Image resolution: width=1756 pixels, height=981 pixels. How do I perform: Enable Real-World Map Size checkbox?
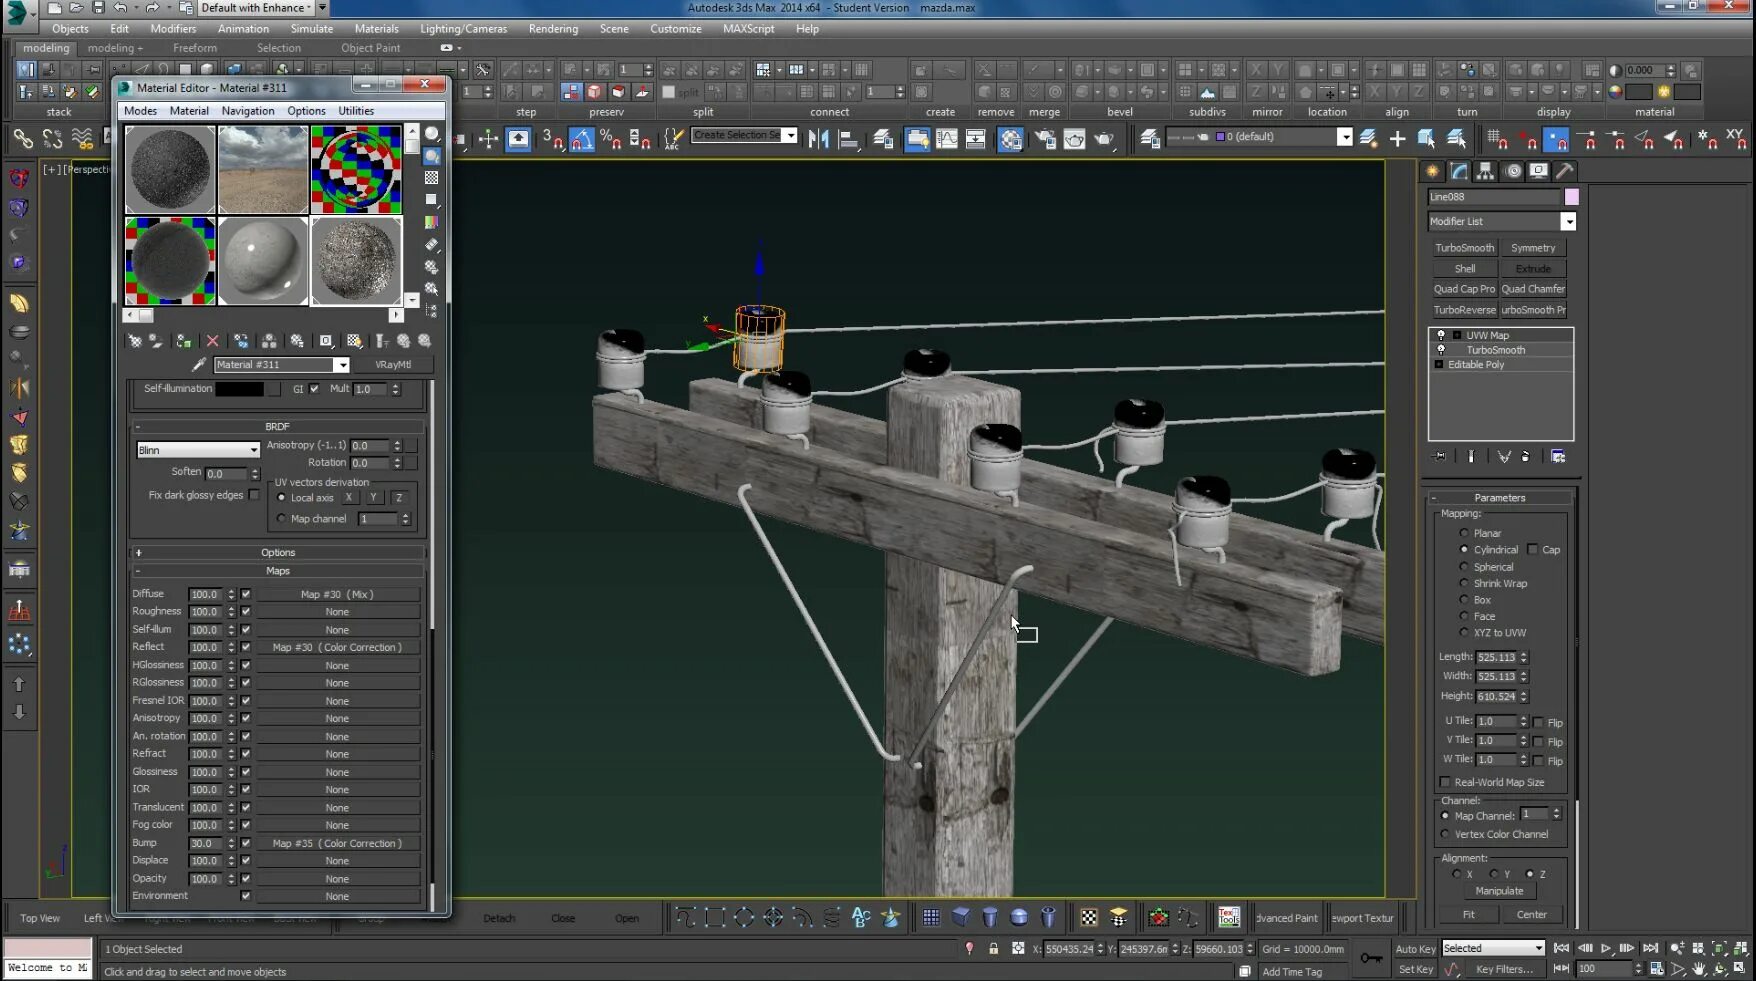coord(1445,782)
